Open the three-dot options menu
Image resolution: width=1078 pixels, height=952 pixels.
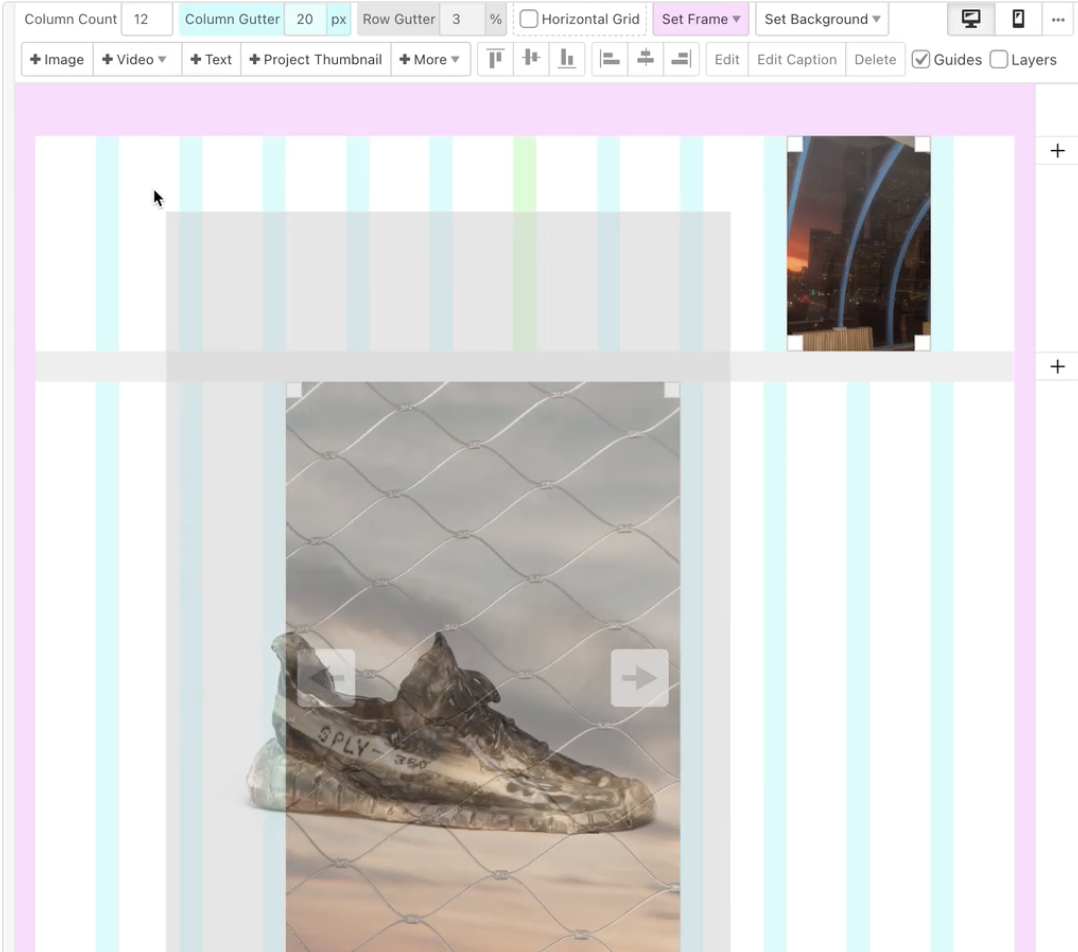tap(1058, 19)
